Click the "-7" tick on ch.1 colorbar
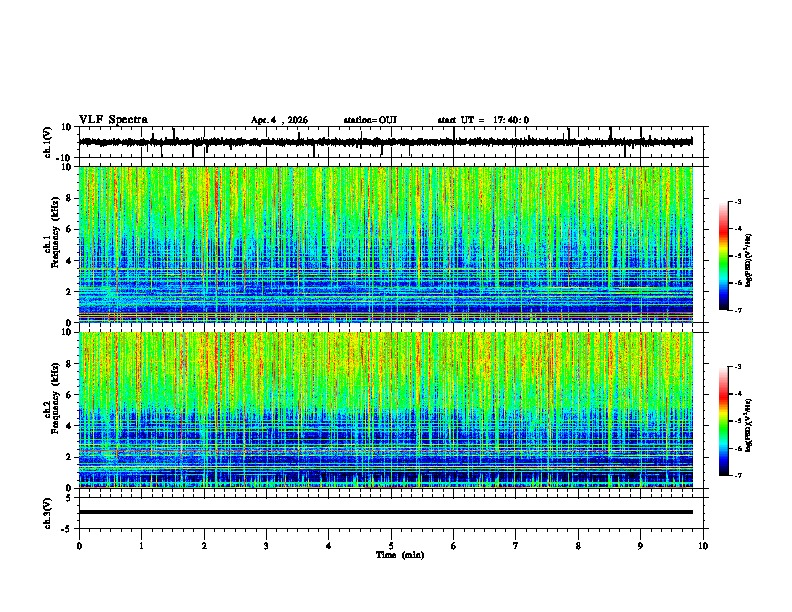792x612 pixels. point(738,310)
